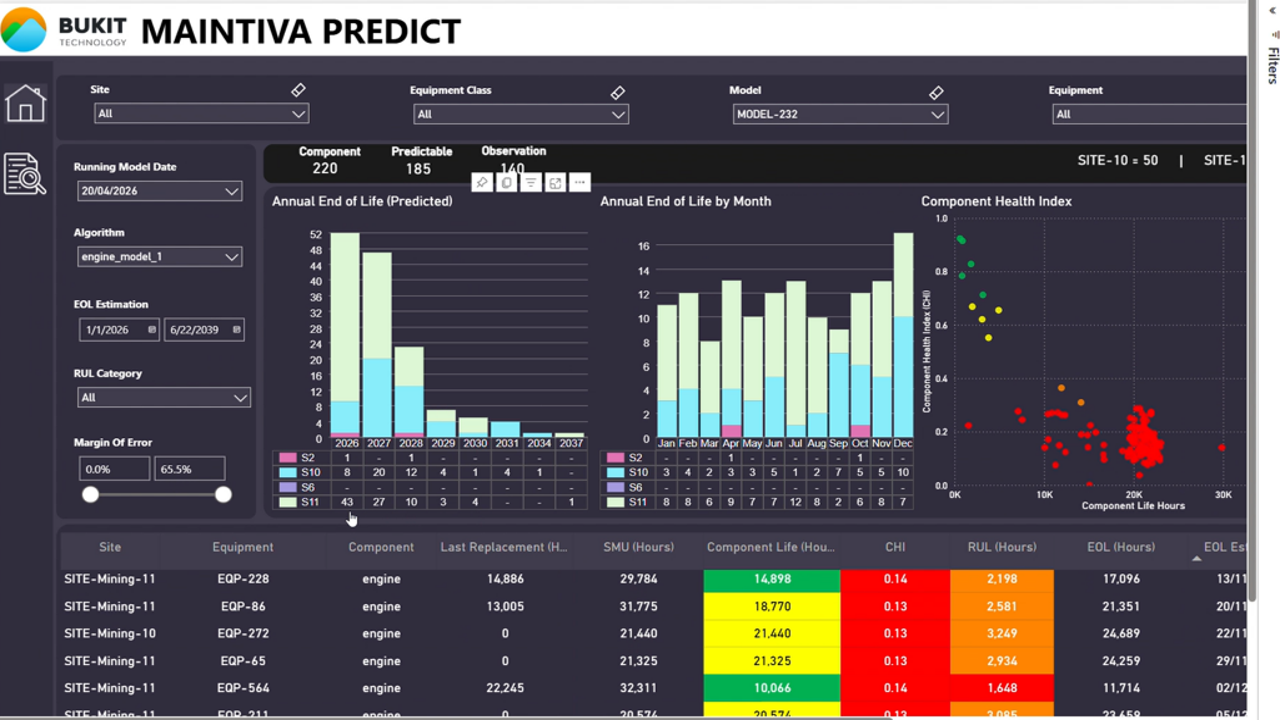1280x720 pixels.
Task: Go to the Home page icon
Action: 25,103
